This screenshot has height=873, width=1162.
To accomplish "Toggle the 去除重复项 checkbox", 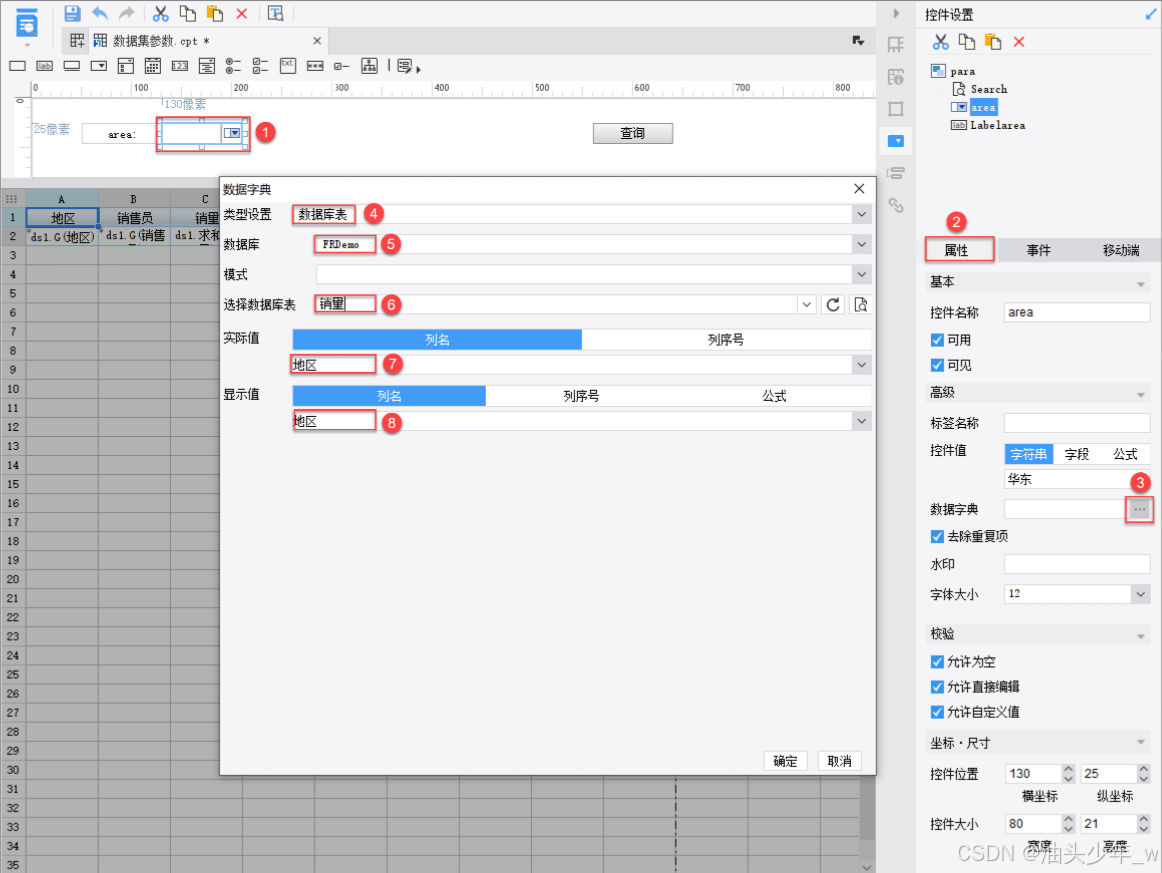I will pos(937,537).
